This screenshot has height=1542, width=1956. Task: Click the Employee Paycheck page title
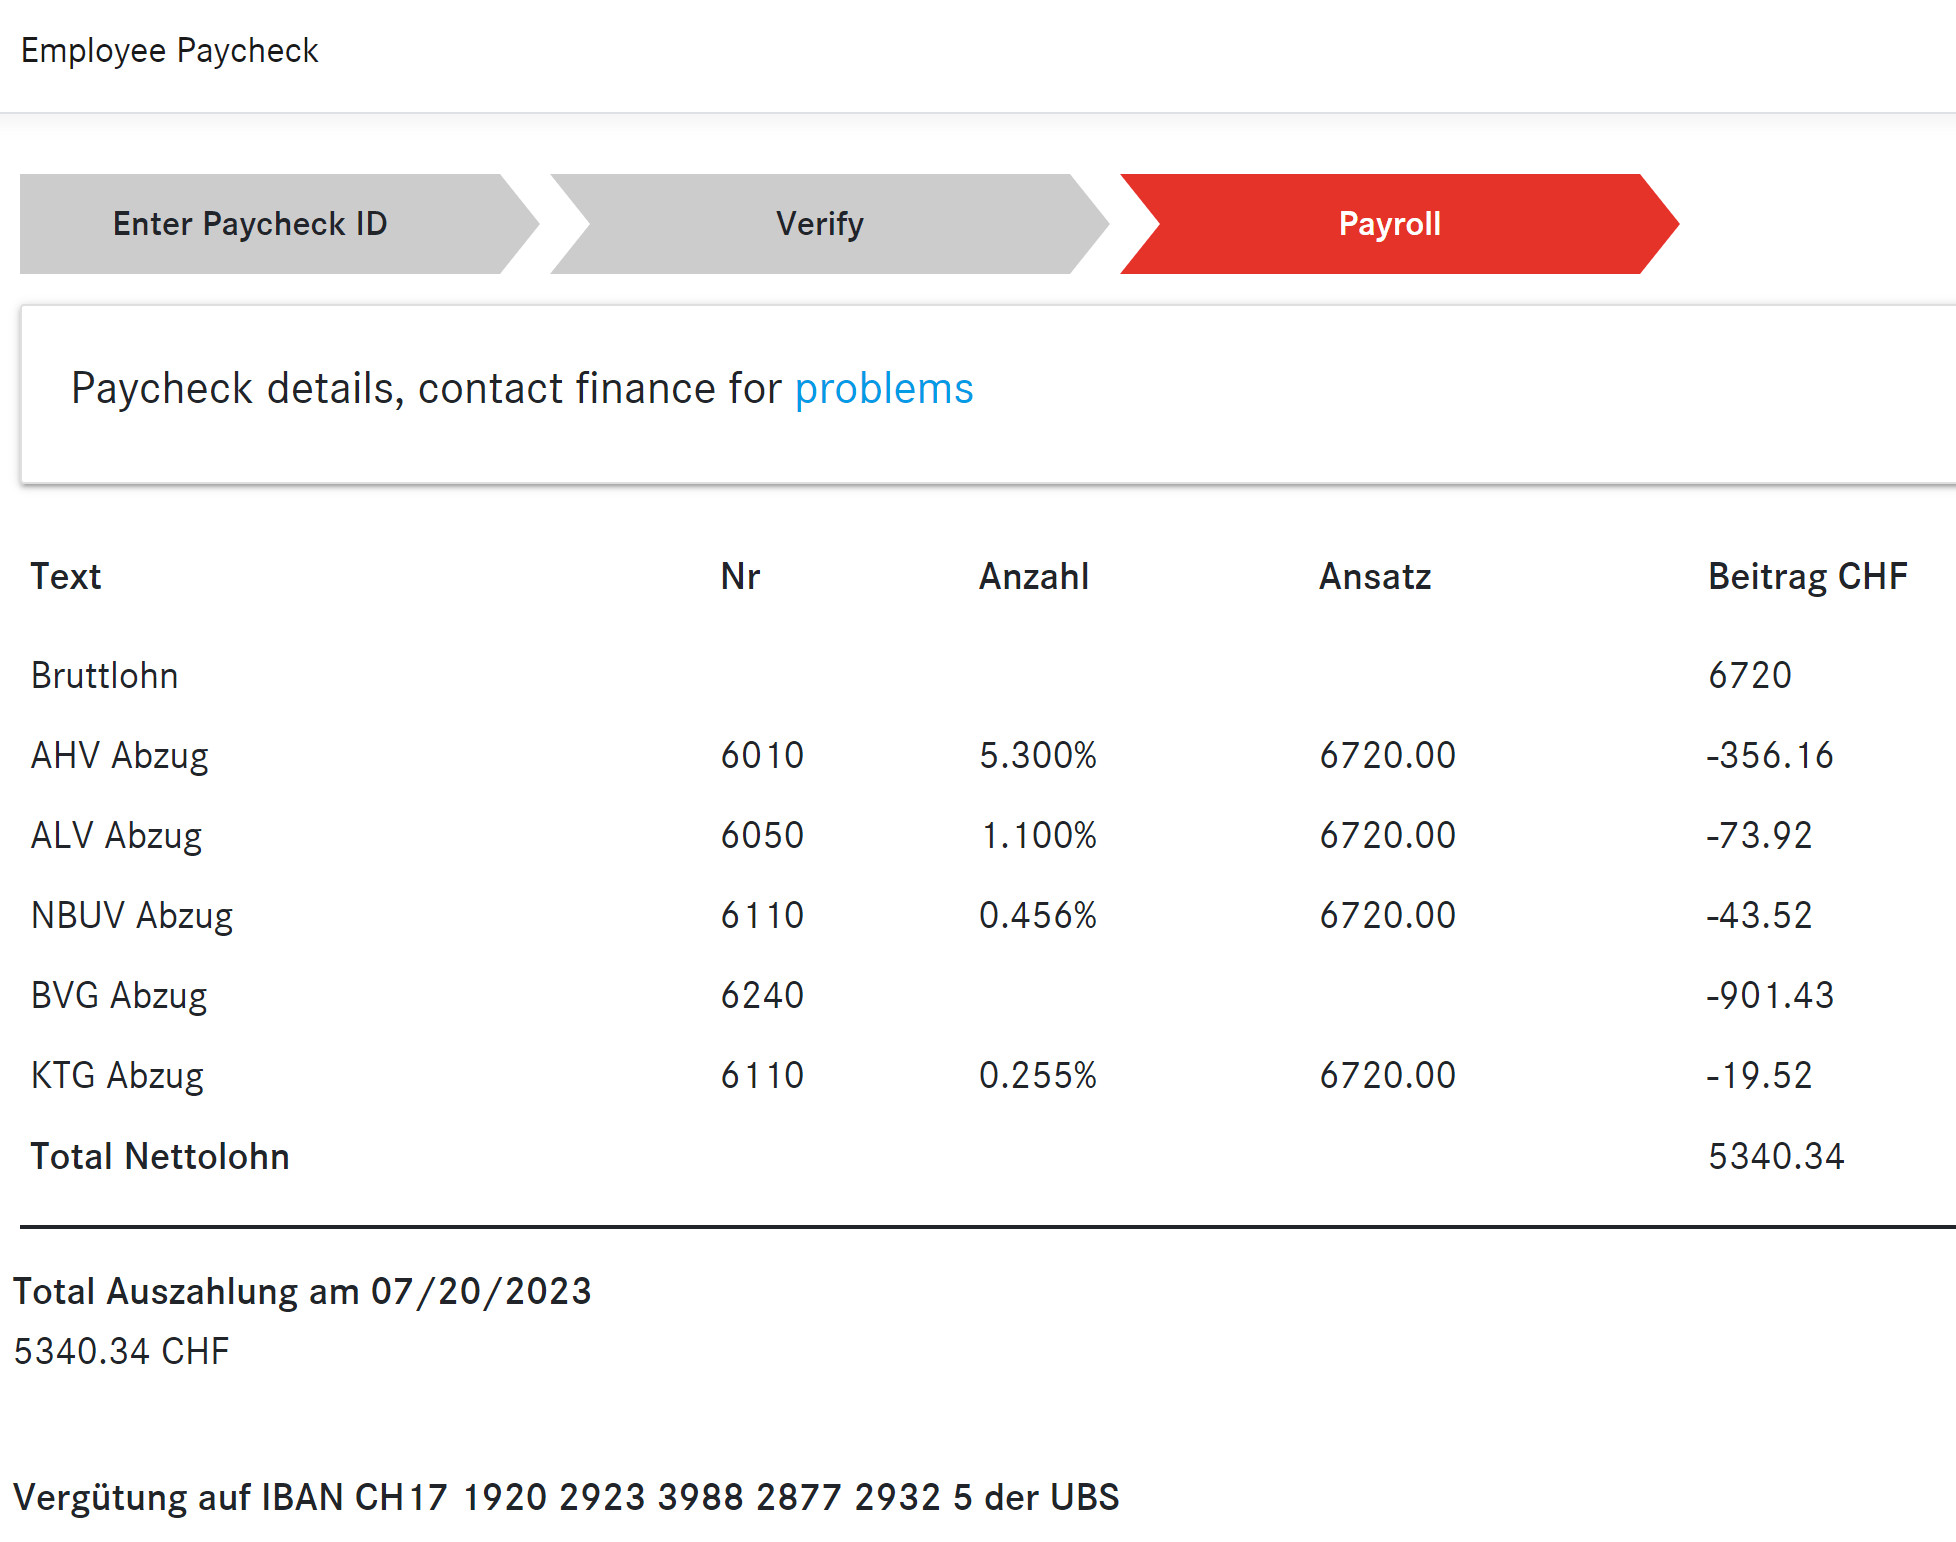click(x=170, y=51)
